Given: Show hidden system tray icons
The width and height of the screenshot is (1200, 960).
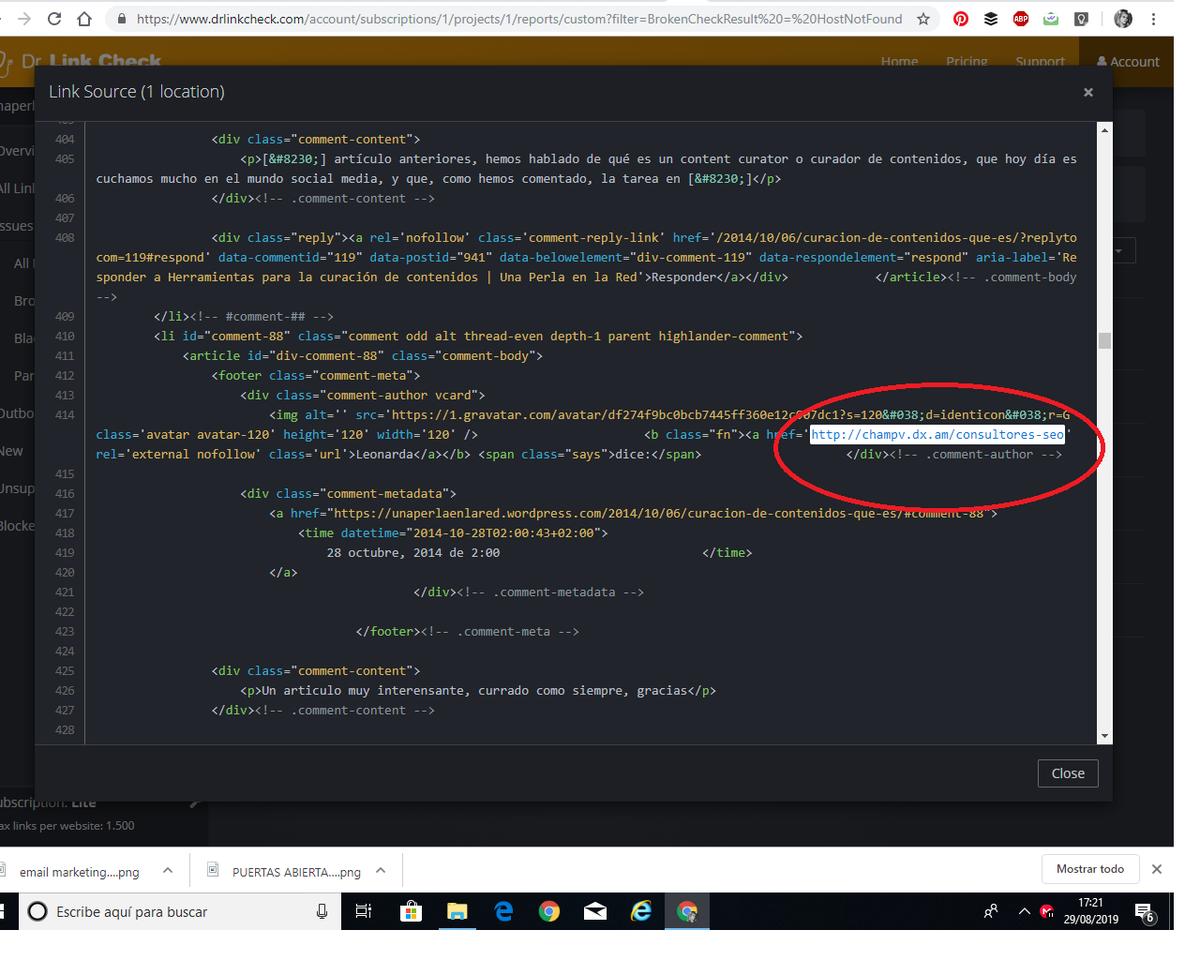Looking at the screenshot, I should [1024, 911].
